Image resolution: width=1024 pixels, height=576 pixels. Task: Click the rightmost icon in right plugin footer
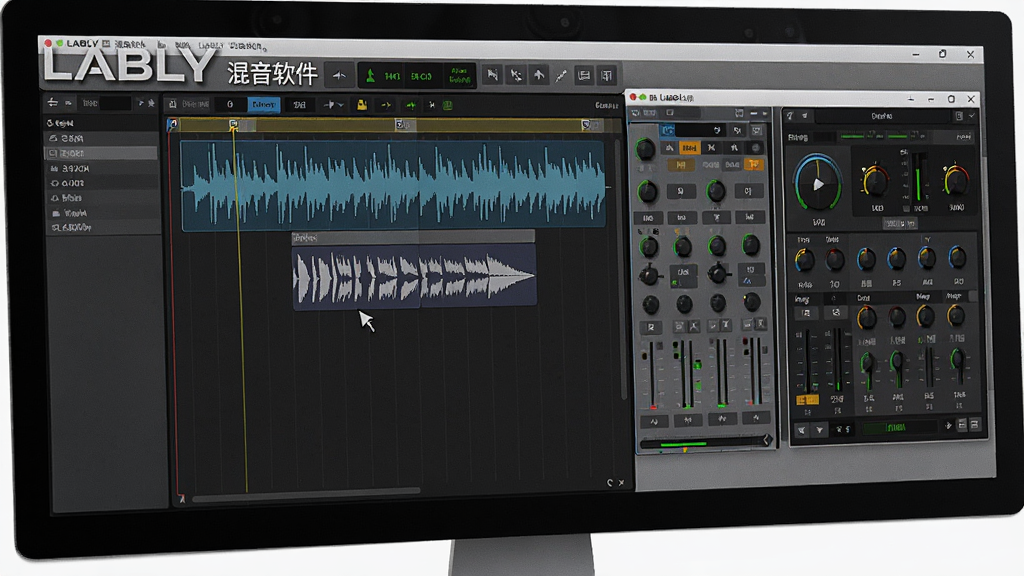pos(975,425)
